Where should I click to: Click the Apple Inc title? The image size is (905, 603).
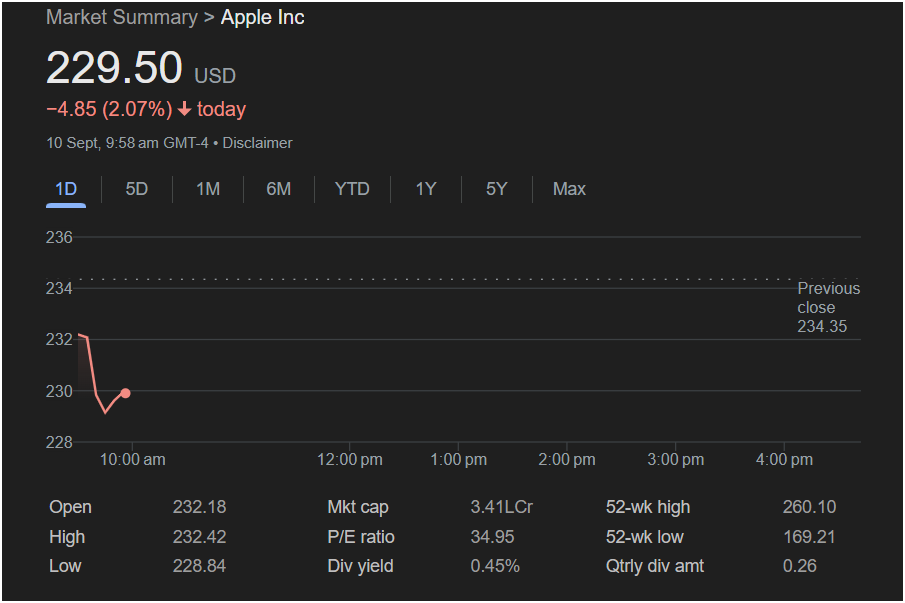coord(263,17)
